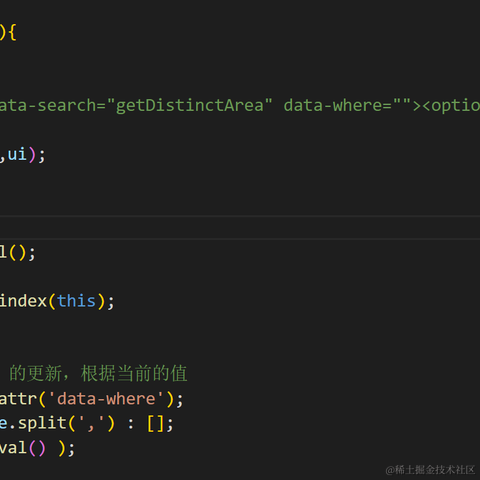Click the val() method call
Screen dimensions: 480x480
(x=22, y=448)
